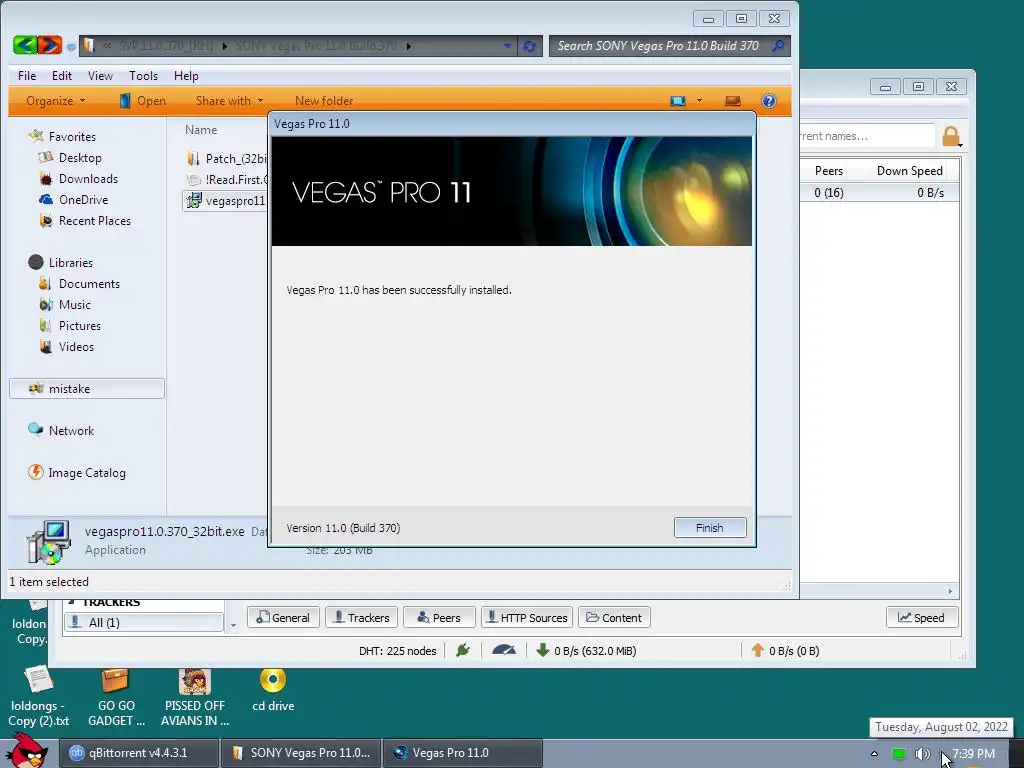Open the View menu in Explorer

click(x=101, y=76)
